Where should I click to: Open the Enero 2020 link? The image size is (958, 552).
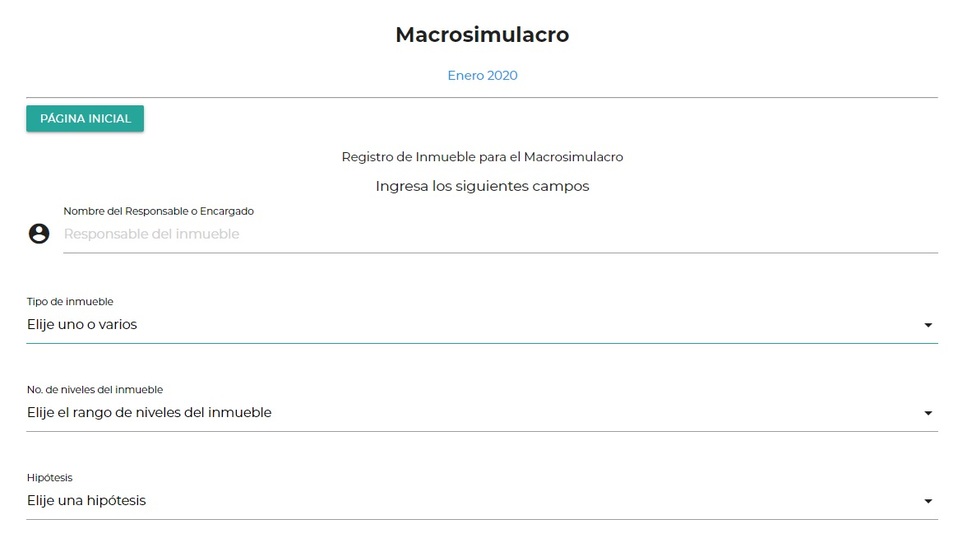pyautogui.click(x=482, y=75)
